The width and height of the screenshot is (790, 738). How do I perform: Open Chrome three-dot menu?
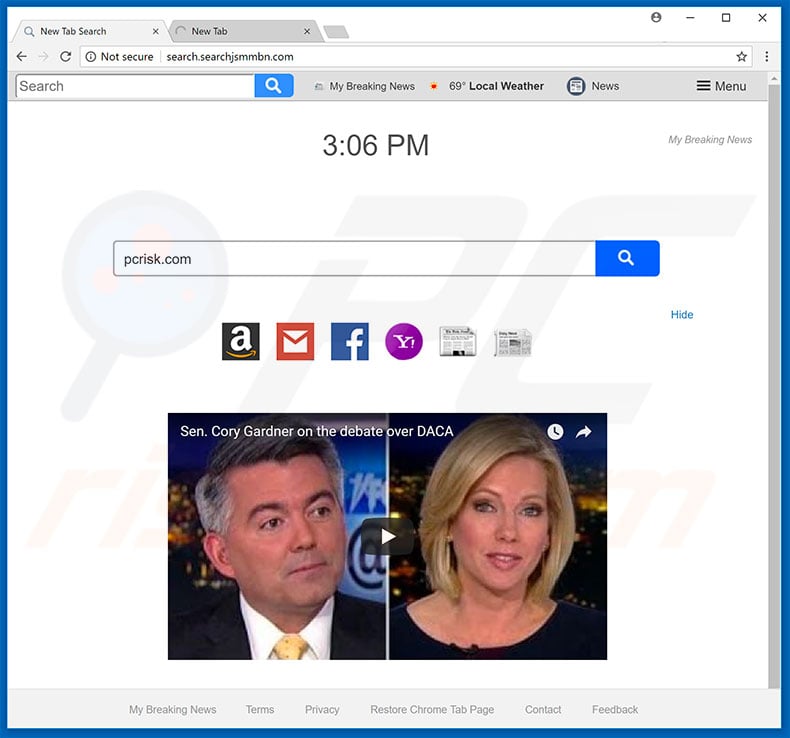[767, 56]
